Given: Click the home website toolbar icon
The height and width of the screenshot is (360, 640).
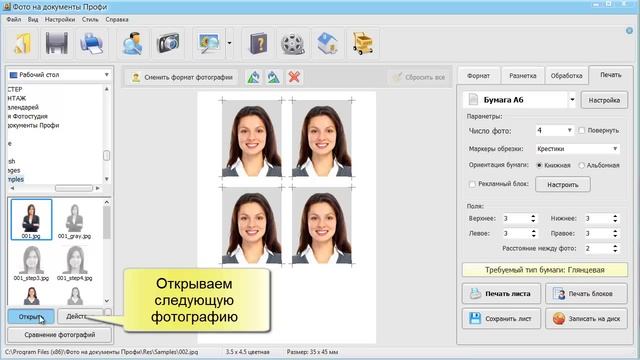Looking at the screenshot, I should (x=327, y=43).
